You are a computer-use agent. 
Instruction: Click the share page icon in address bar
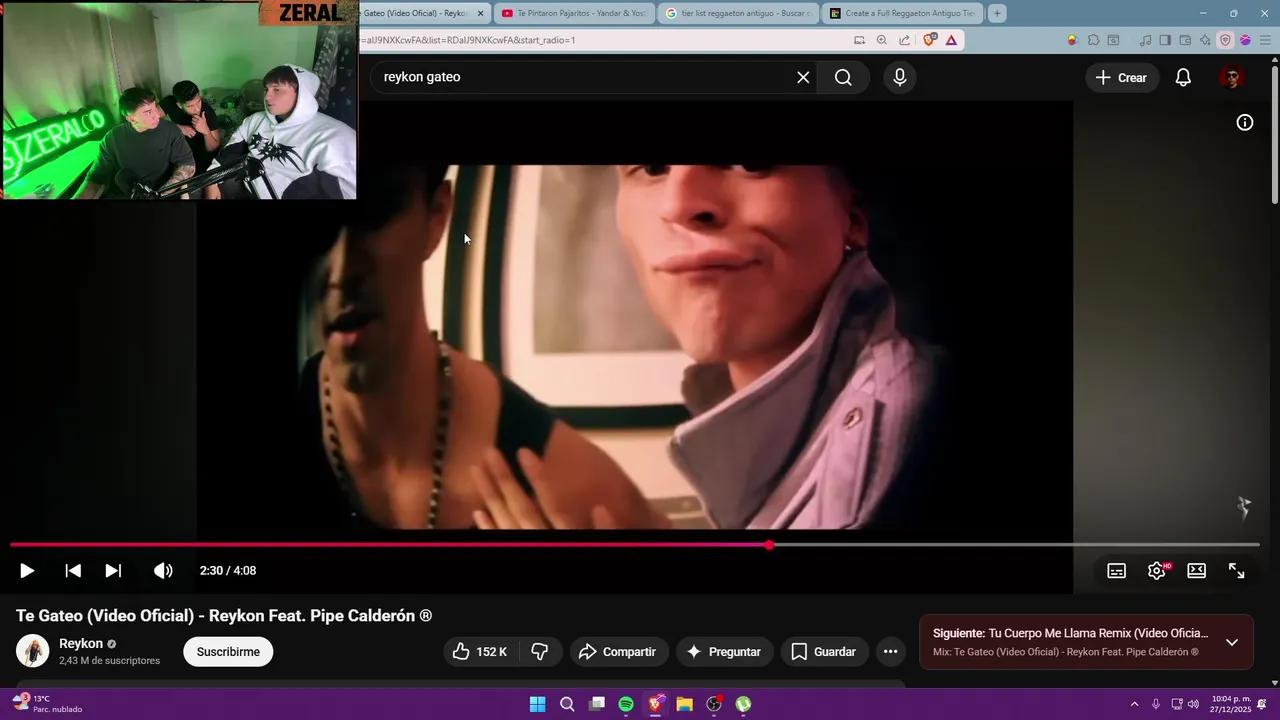point(904,40)
